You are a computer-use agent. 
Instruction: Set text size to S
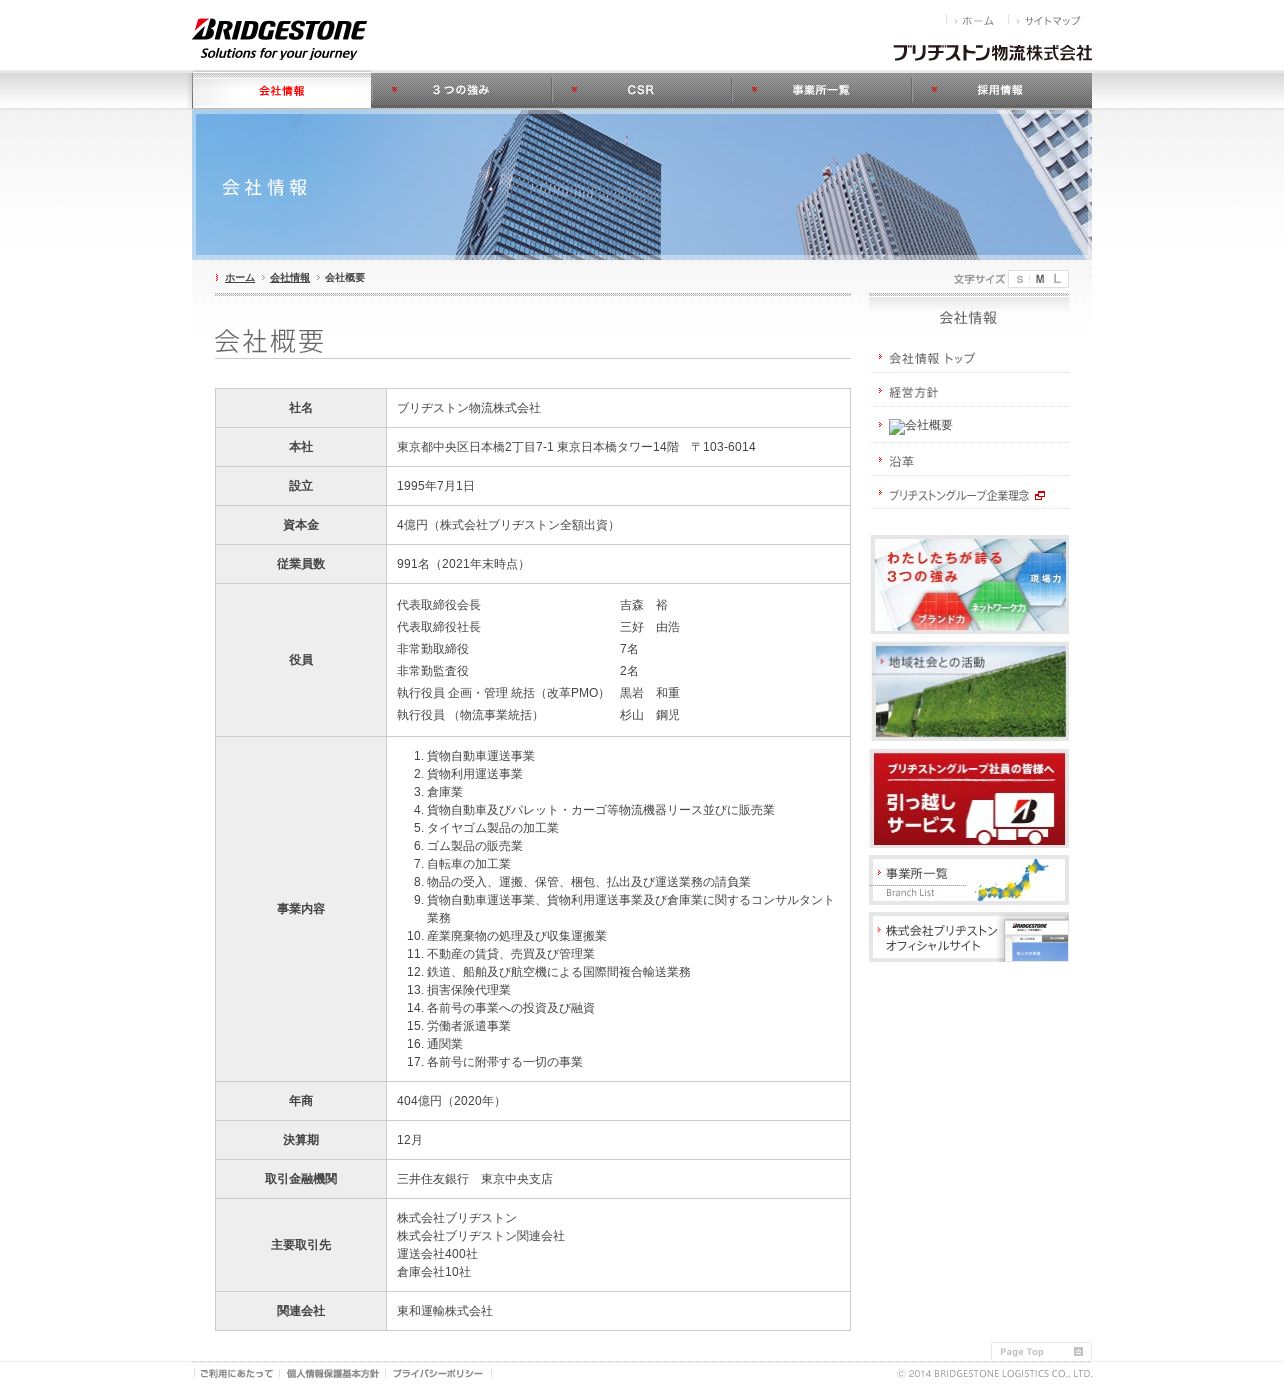pos(1020,279)
